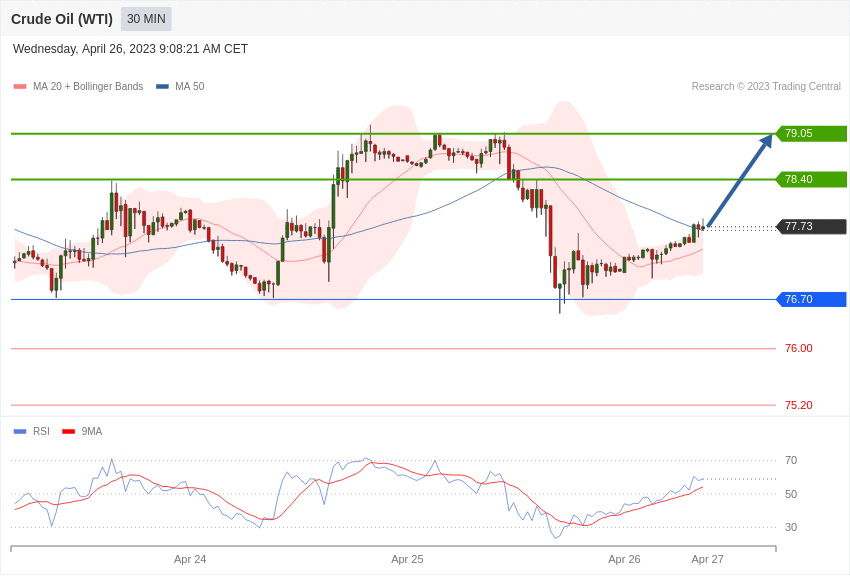Viewport: 850px width, 576px height.
Task: Click the 77.73 current price label
Action: pos(812,226)
